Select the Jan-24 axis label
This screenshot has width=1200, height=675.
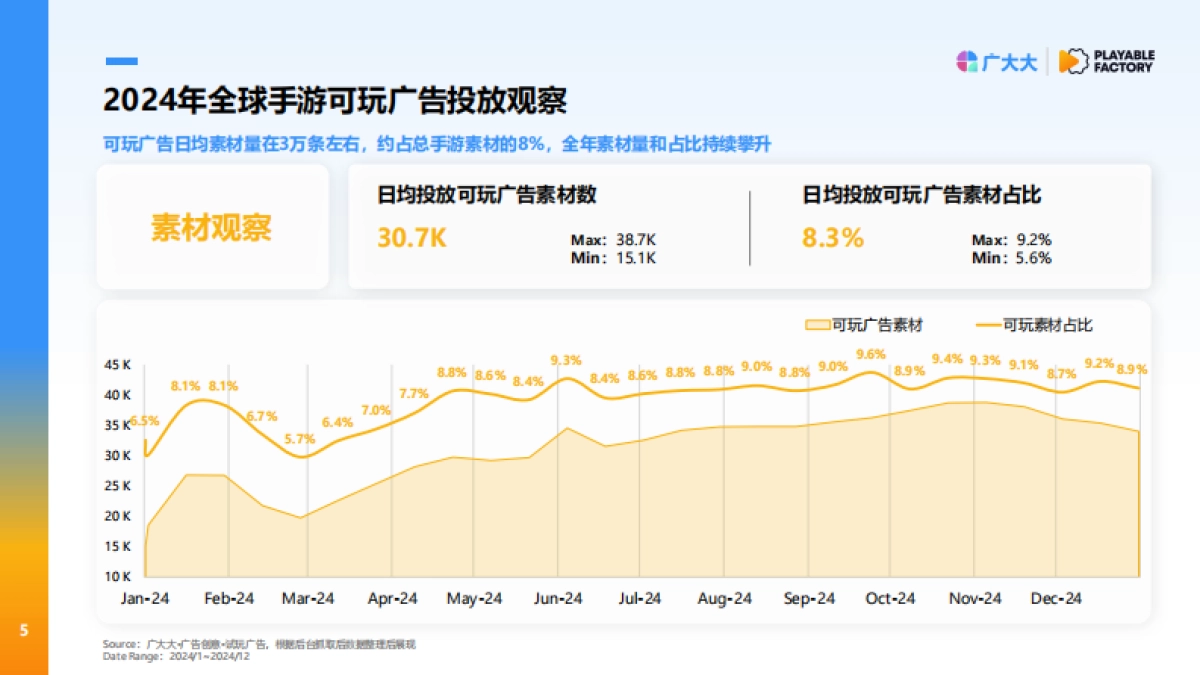point(143,598)
